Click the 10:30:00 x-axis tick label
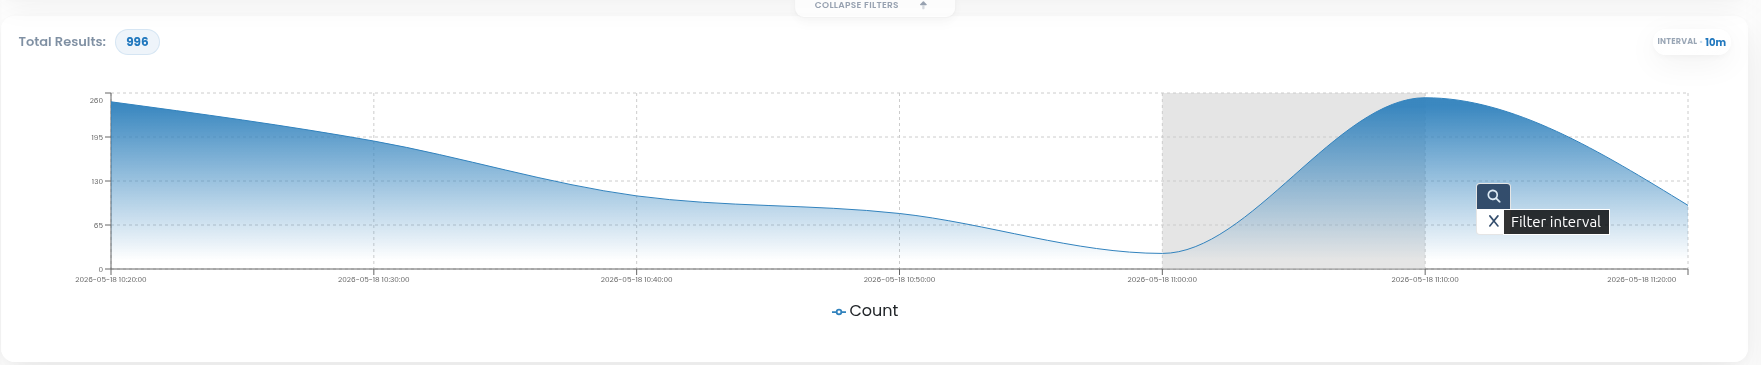Image resolution: width=1761 pixels, height=365 pixels. [x=374, y=280]
